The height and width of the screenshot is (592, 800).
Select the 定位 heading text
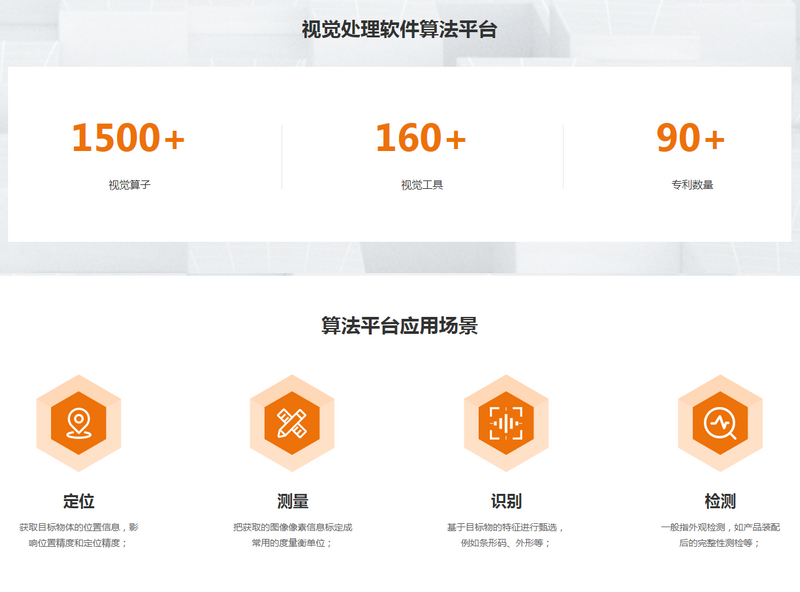[79, 501]
